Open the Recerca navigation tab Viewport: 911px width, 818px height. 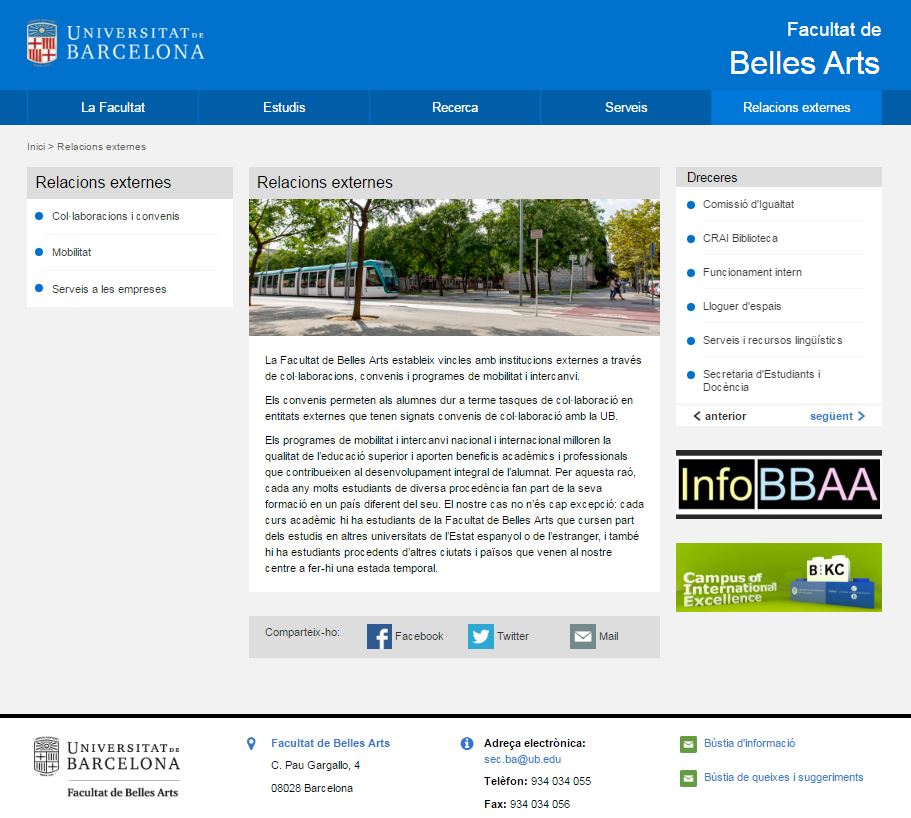[455, 107]
